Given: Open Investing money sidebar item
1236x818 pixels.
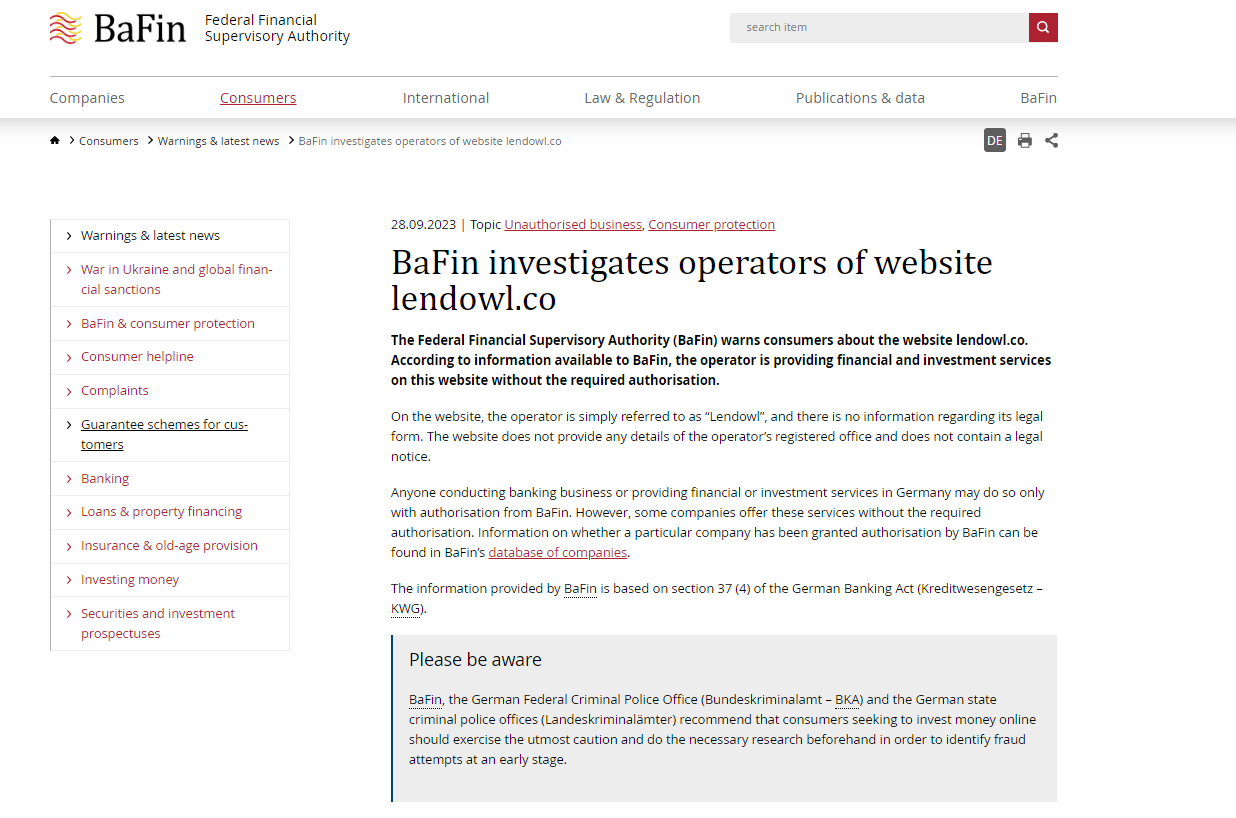Looking at the screenshot, I should [130, 580].
